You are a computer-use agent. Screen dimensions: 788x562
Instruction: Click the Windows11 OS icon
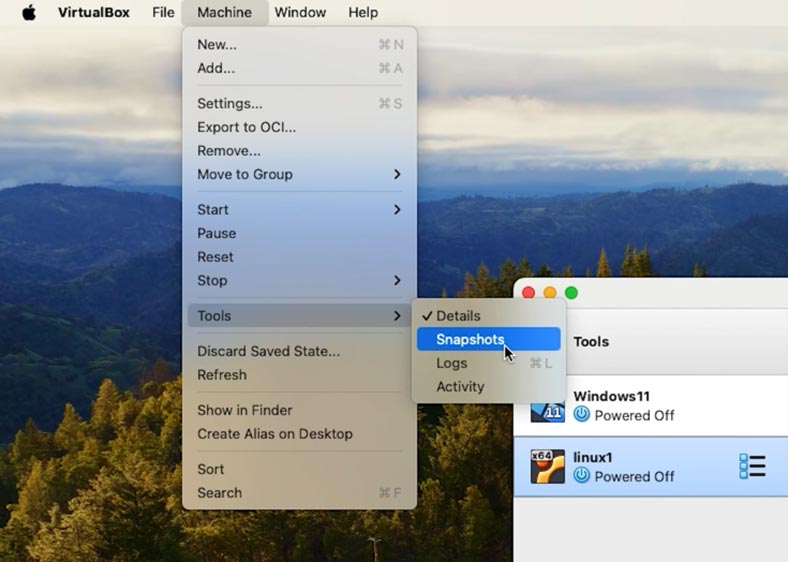tap(548, 412)
